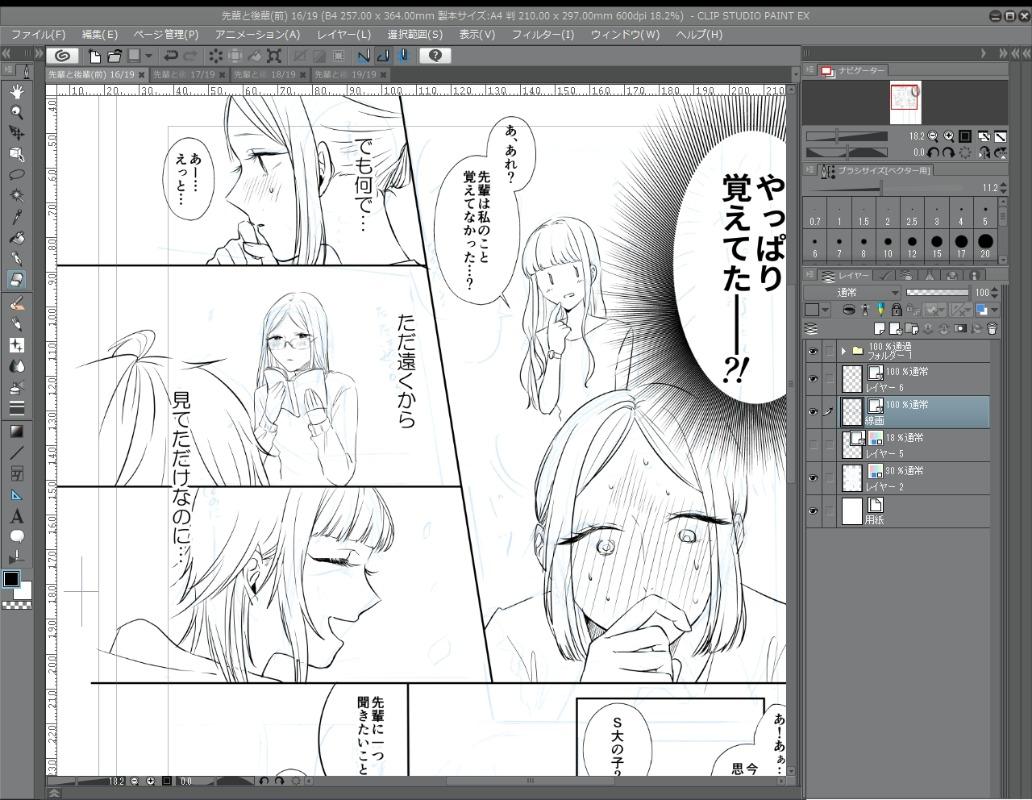Create new raster layer icon
The width and height of the screenshot is (1032, 800).
point(879,328)
